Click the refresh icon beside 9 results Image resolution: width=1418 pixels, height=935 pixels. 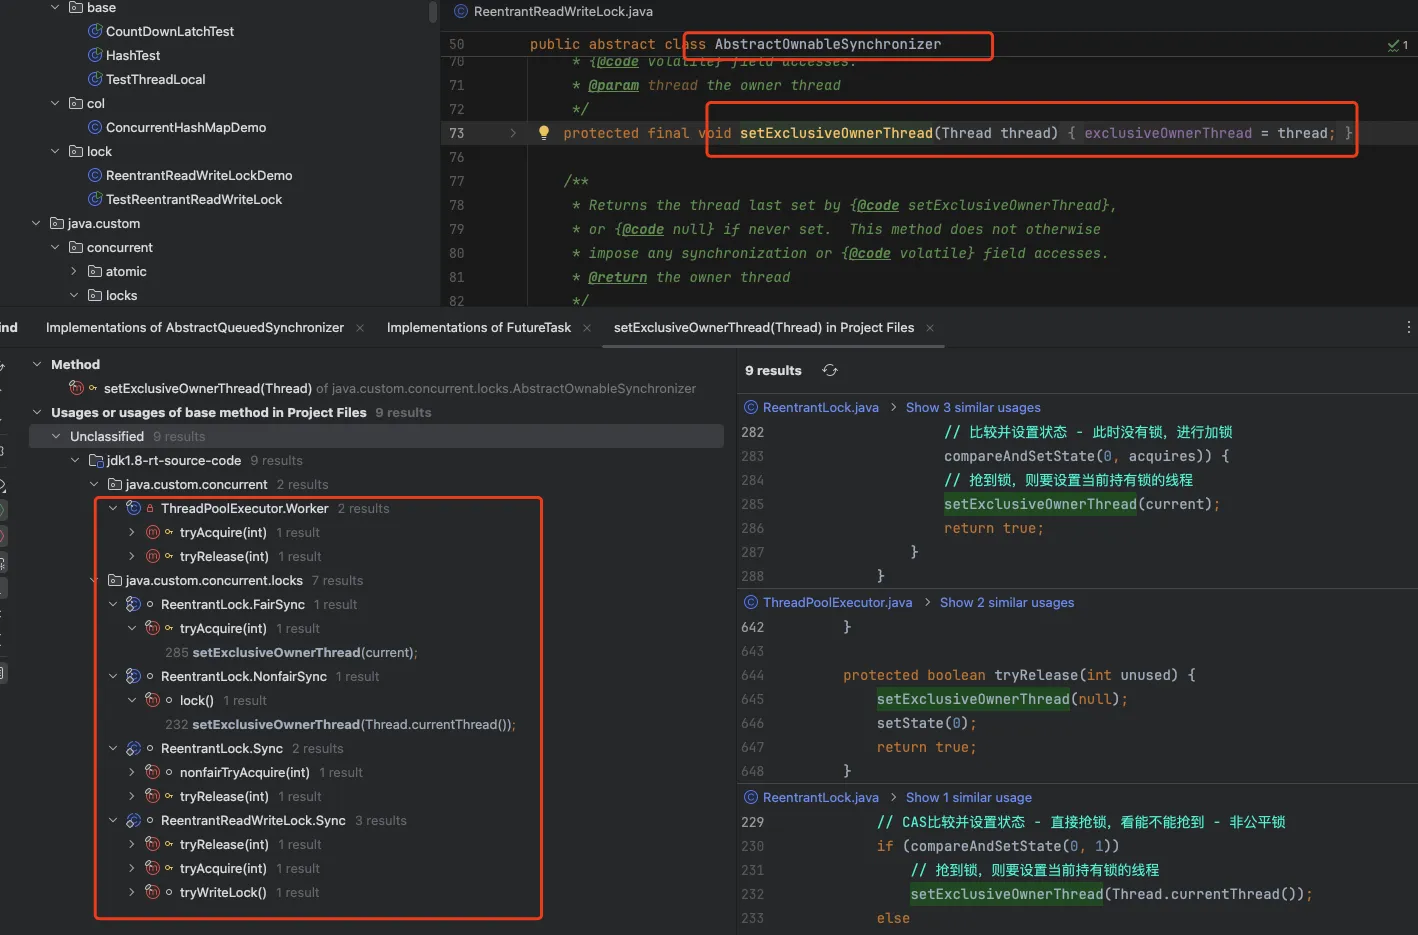coord(830,370)
